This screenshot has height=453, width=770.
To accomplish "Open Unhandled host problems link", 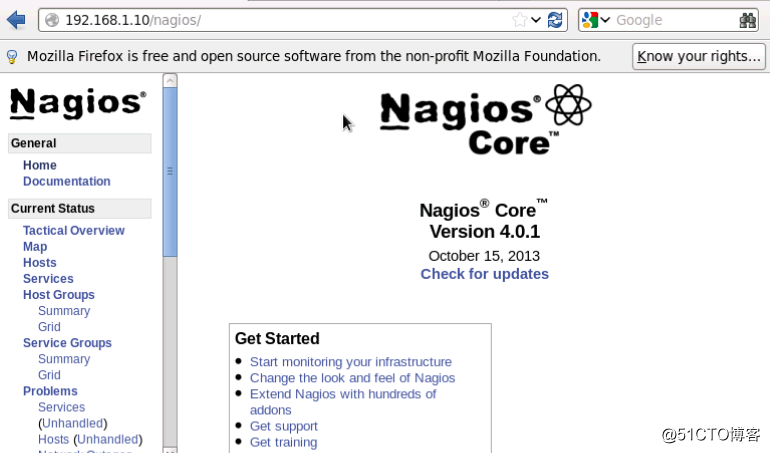I will point(108,439).
